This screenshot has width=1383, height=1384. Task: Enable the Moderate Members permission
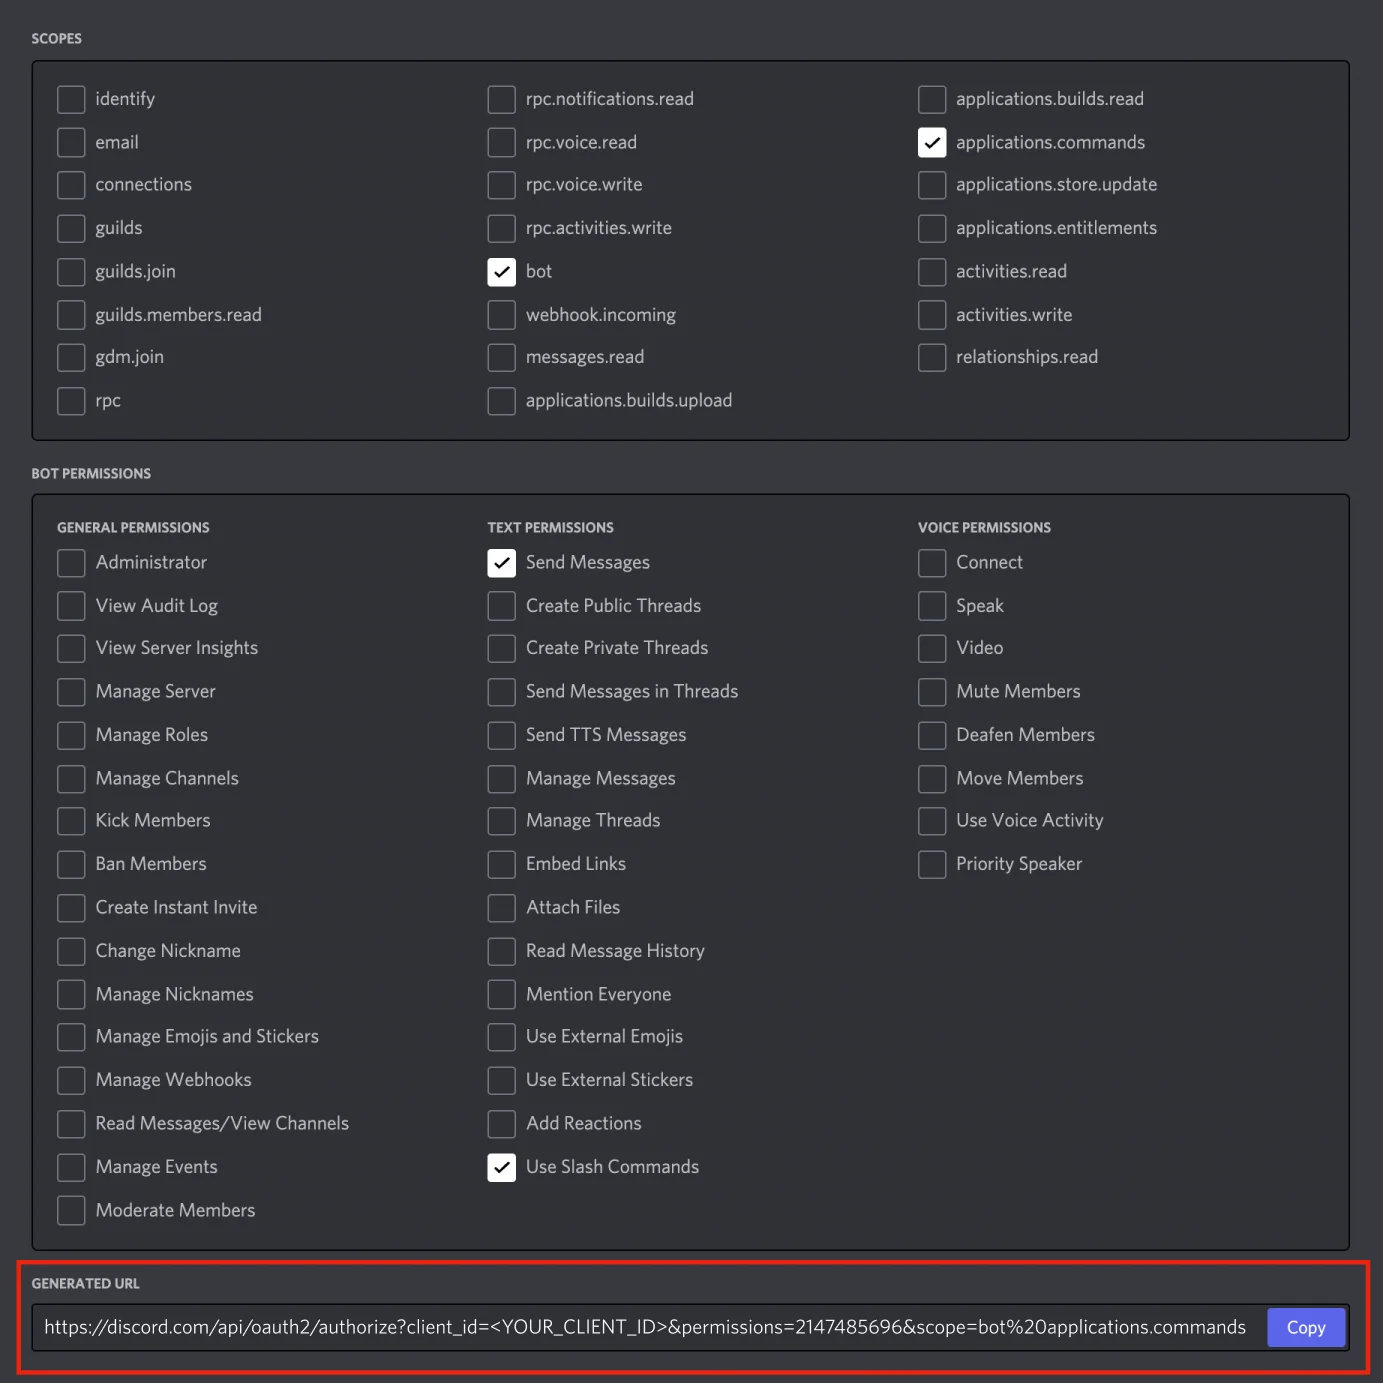71,1210
